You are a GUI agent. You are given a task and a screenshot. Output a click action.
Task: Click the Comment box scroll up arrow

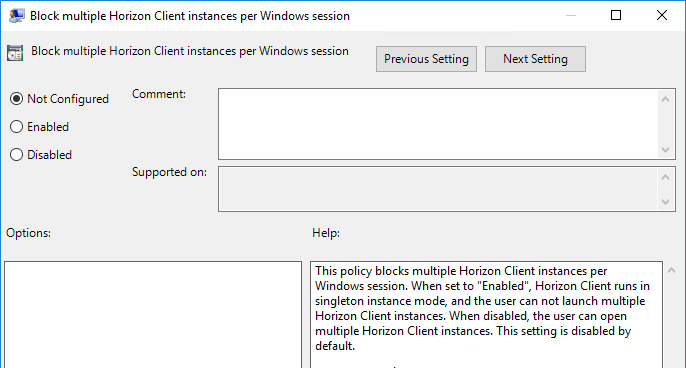(665, 99)
